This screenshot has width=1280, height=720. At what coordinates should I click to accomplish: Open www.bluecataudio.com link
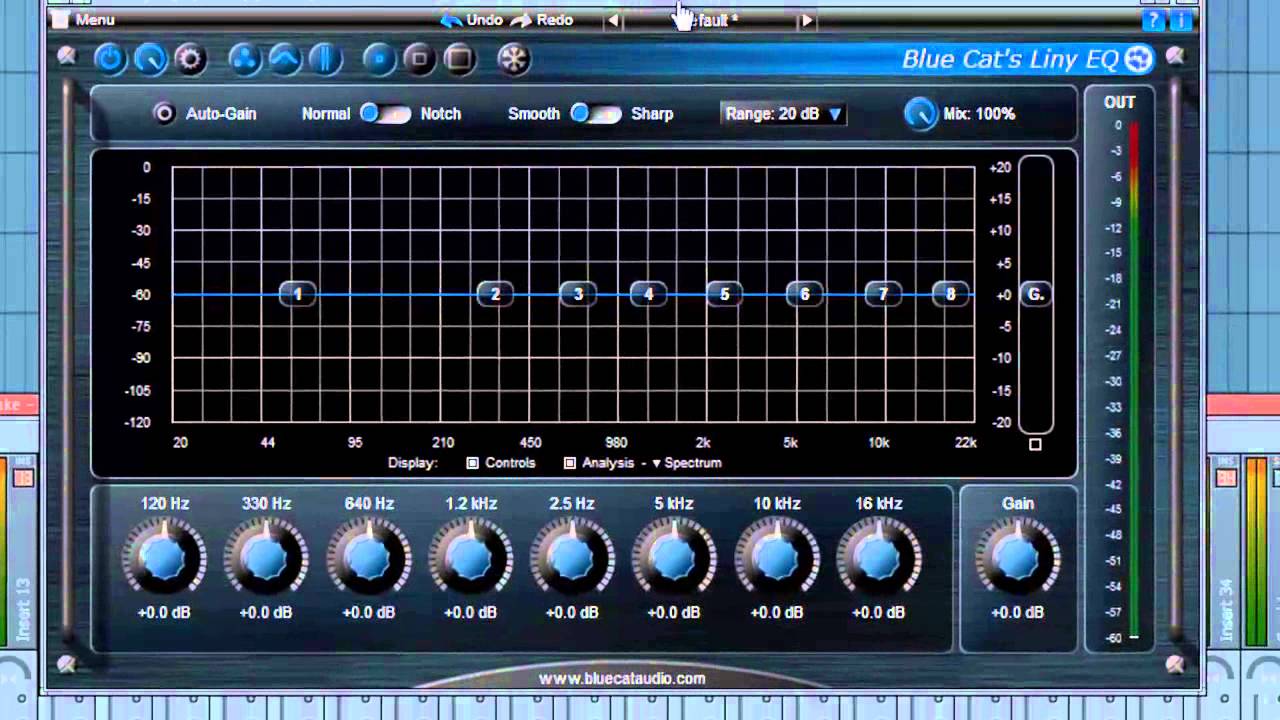tap(622, 679)
